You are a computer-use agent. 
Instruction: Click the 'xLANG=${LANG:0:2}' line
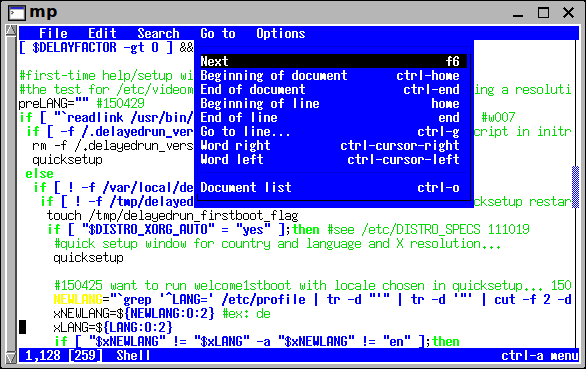click(112, 328)
